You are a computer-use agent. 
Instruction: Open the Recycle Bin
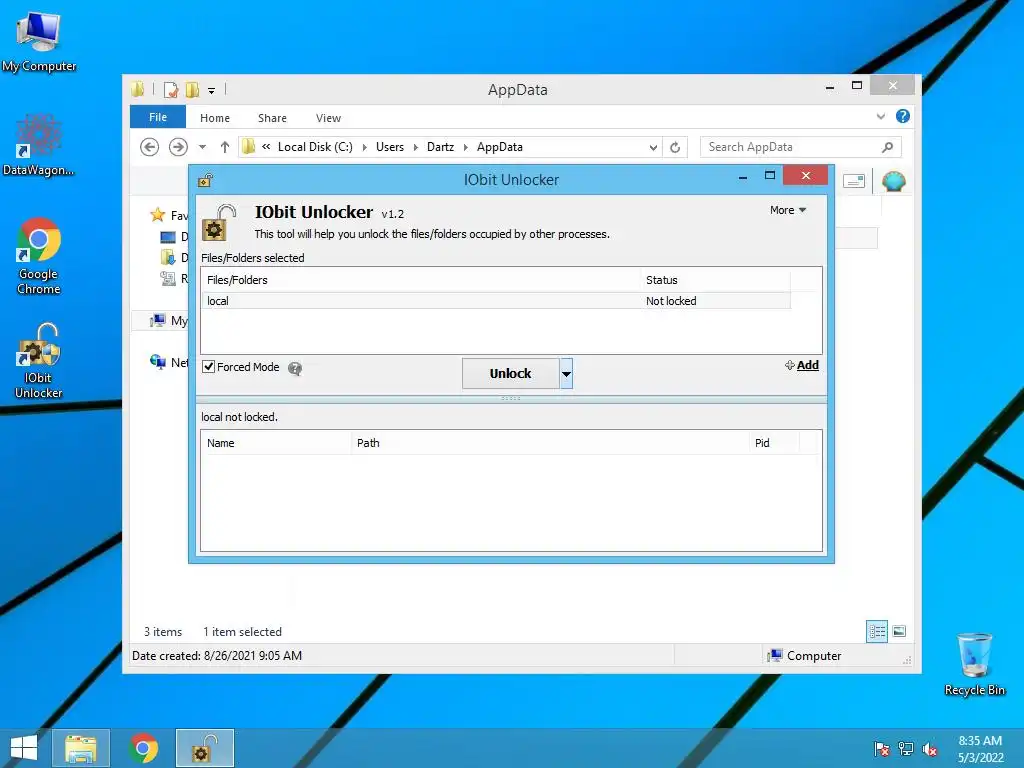pyautogui.click(x=974, y=664)
